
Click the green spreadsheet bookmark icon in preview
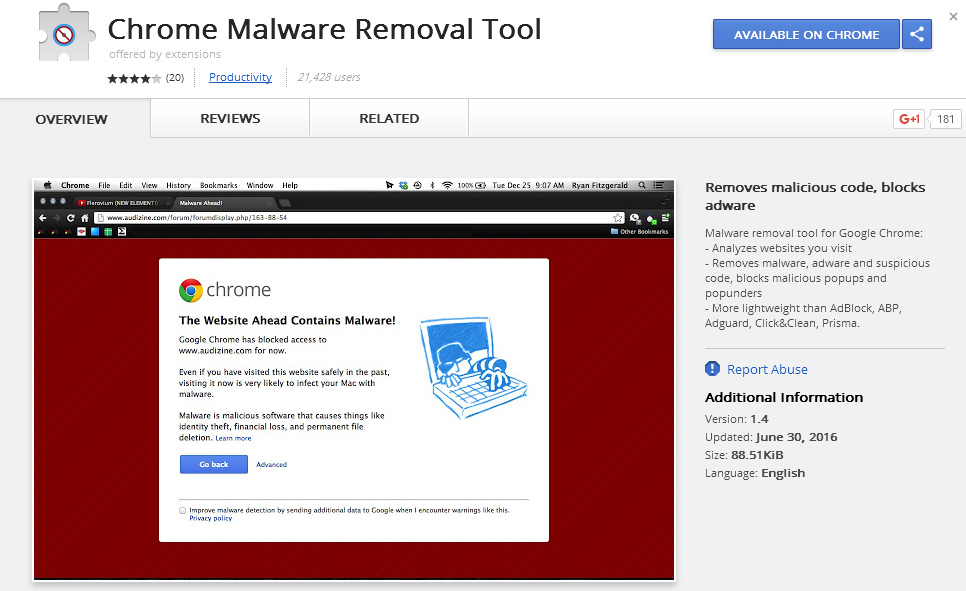coord(108,232)
